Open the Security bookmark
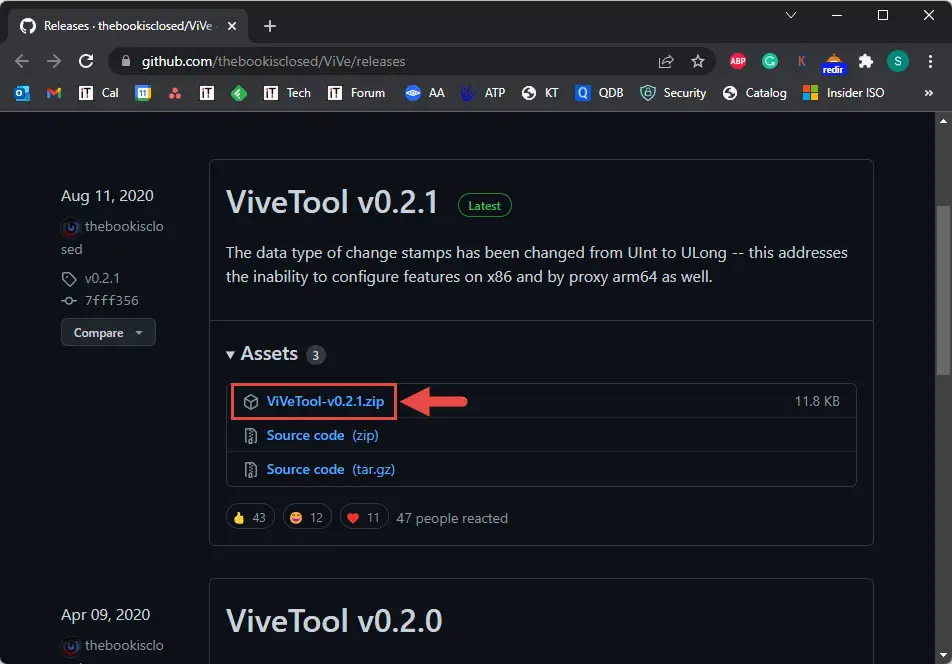The height and width of the screenshot is (664, 952). tap(673, 93)
